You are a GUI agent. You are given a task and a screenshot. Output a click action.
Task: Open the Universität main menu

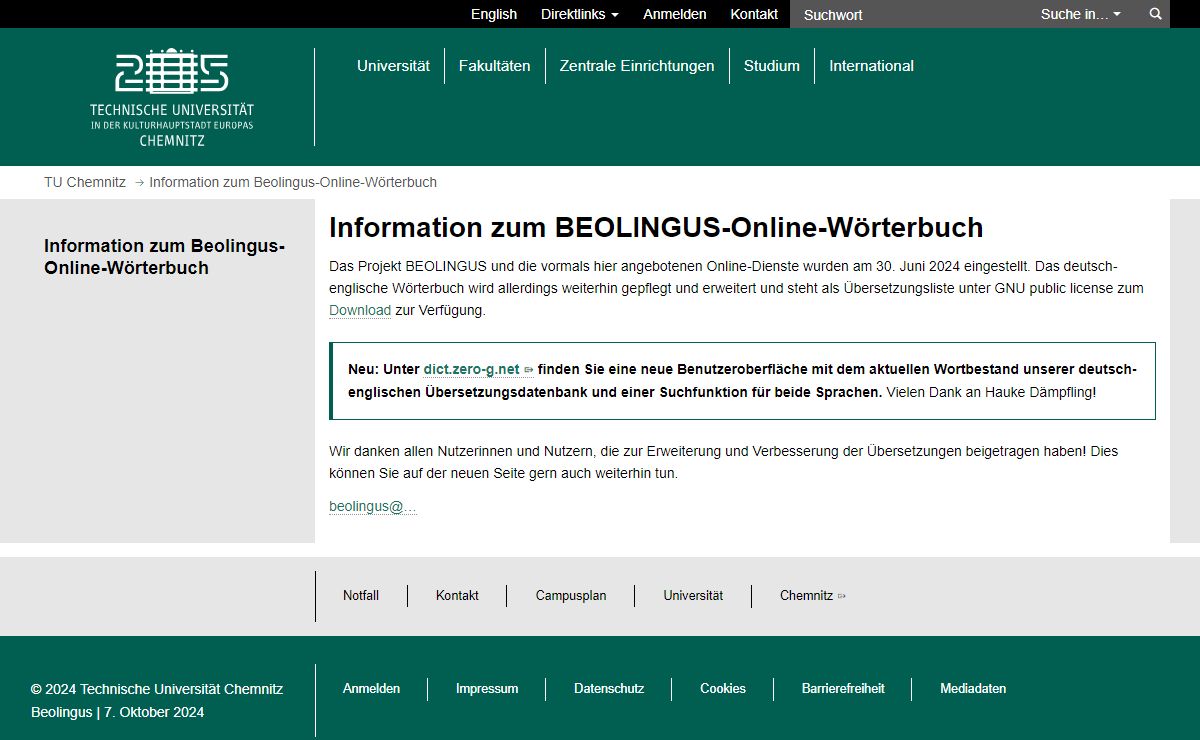(x=394, y=66)
